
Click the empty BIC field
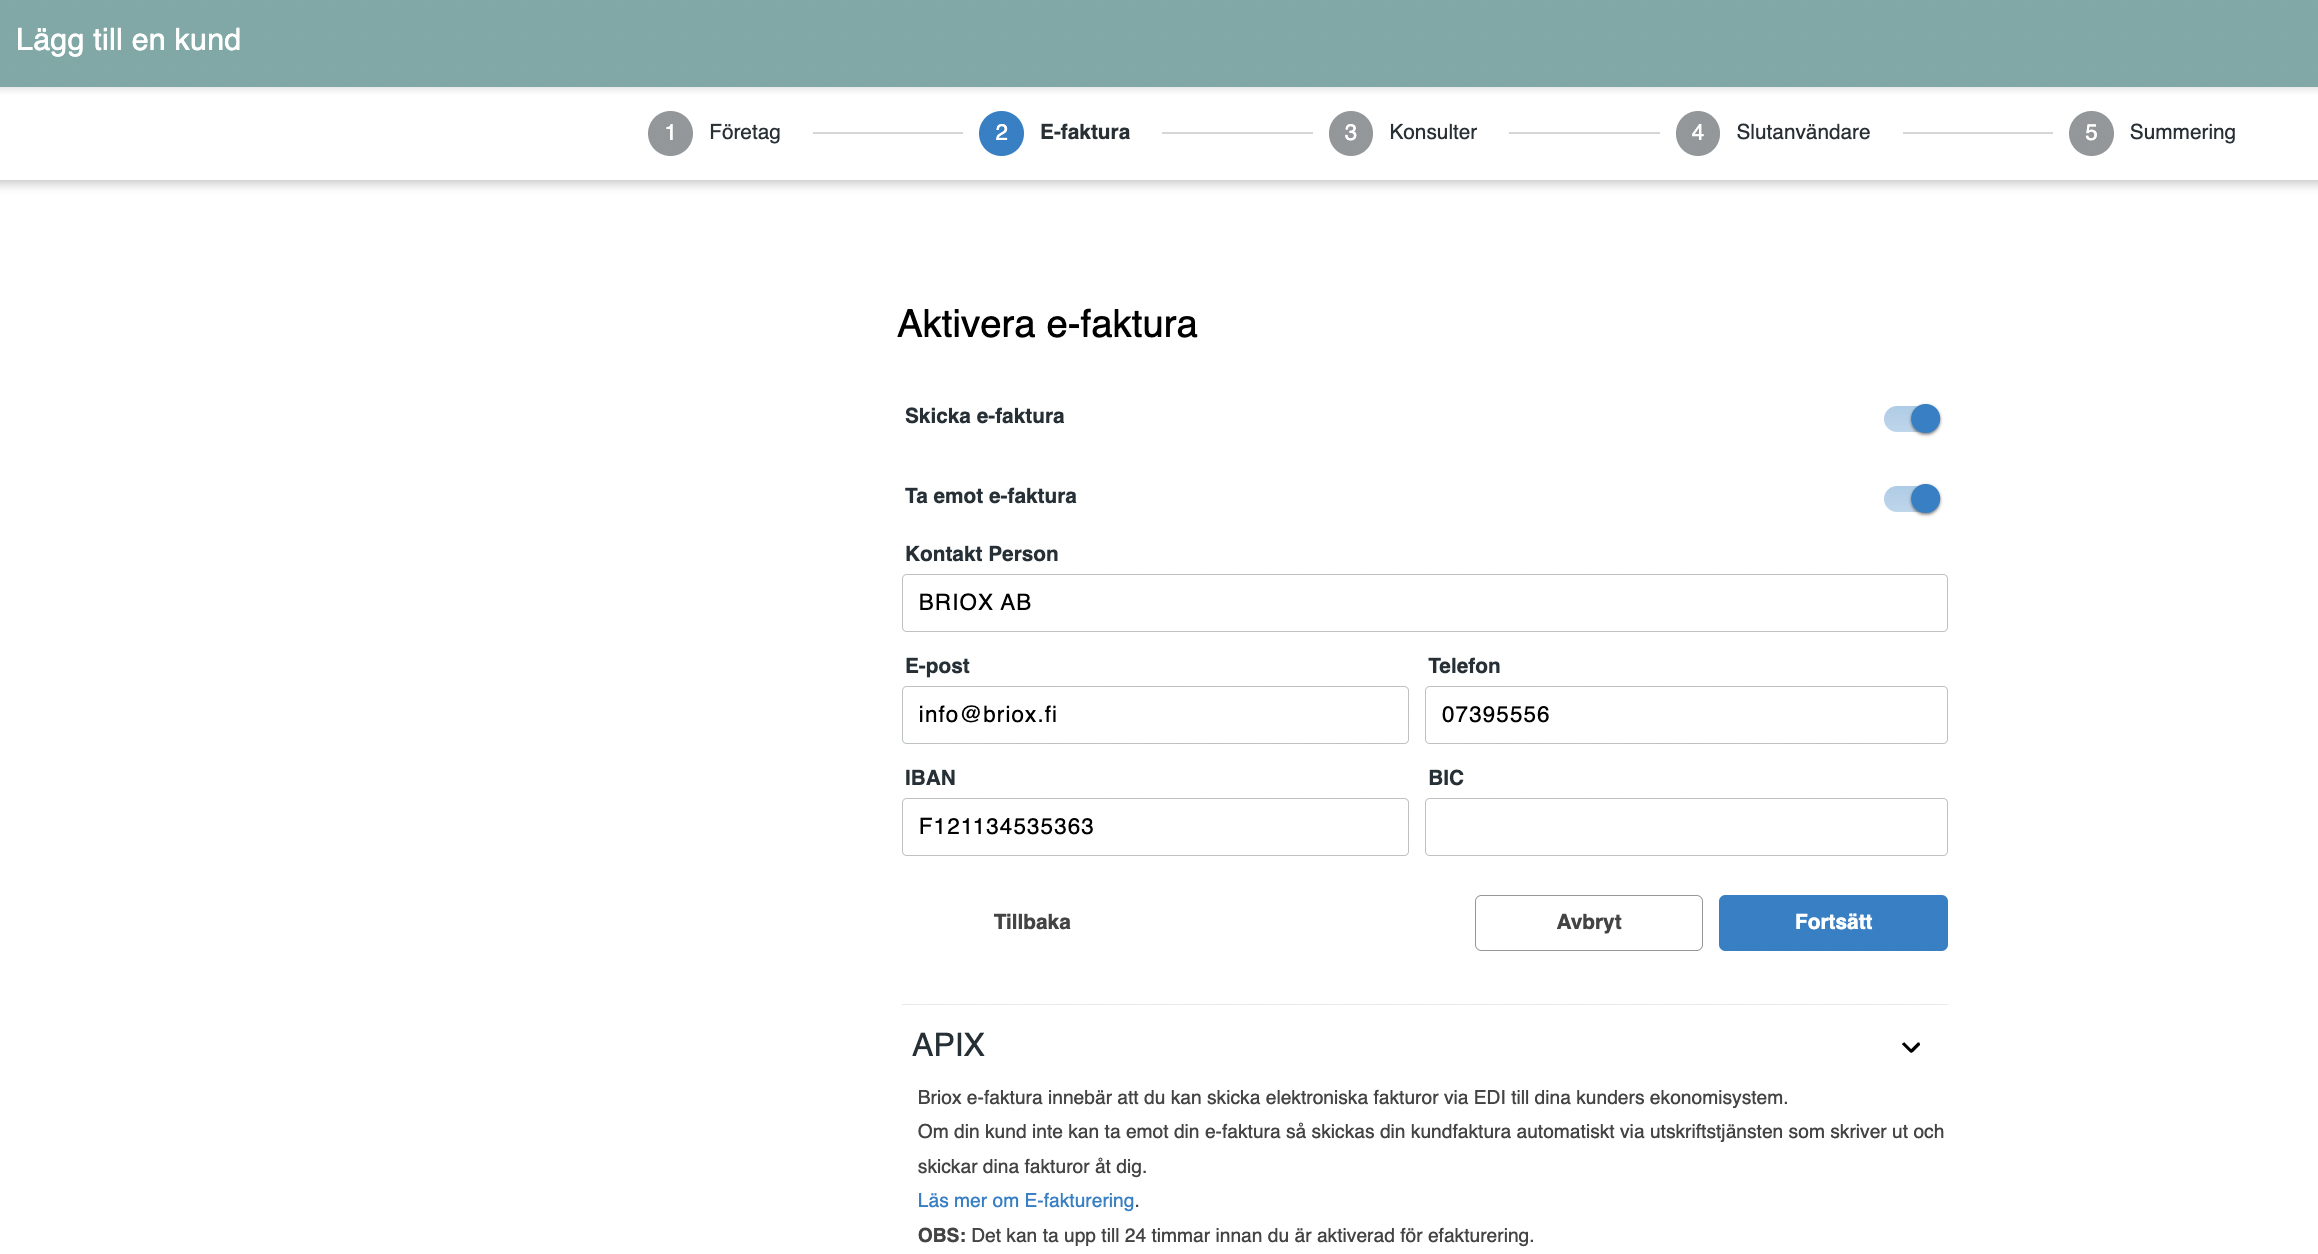point(1686,827)
